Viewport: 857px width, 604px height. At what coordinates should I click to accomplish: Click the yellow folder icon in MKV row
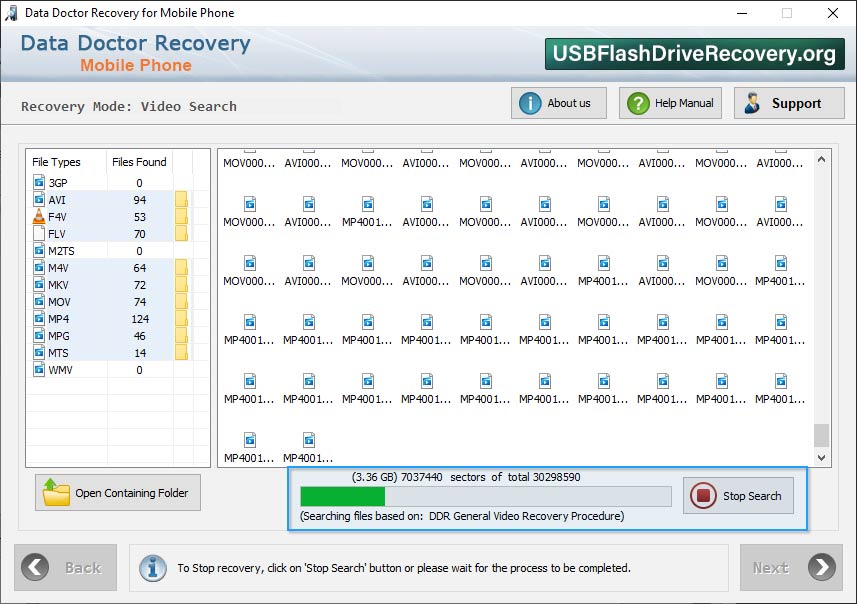coord(181,284)
